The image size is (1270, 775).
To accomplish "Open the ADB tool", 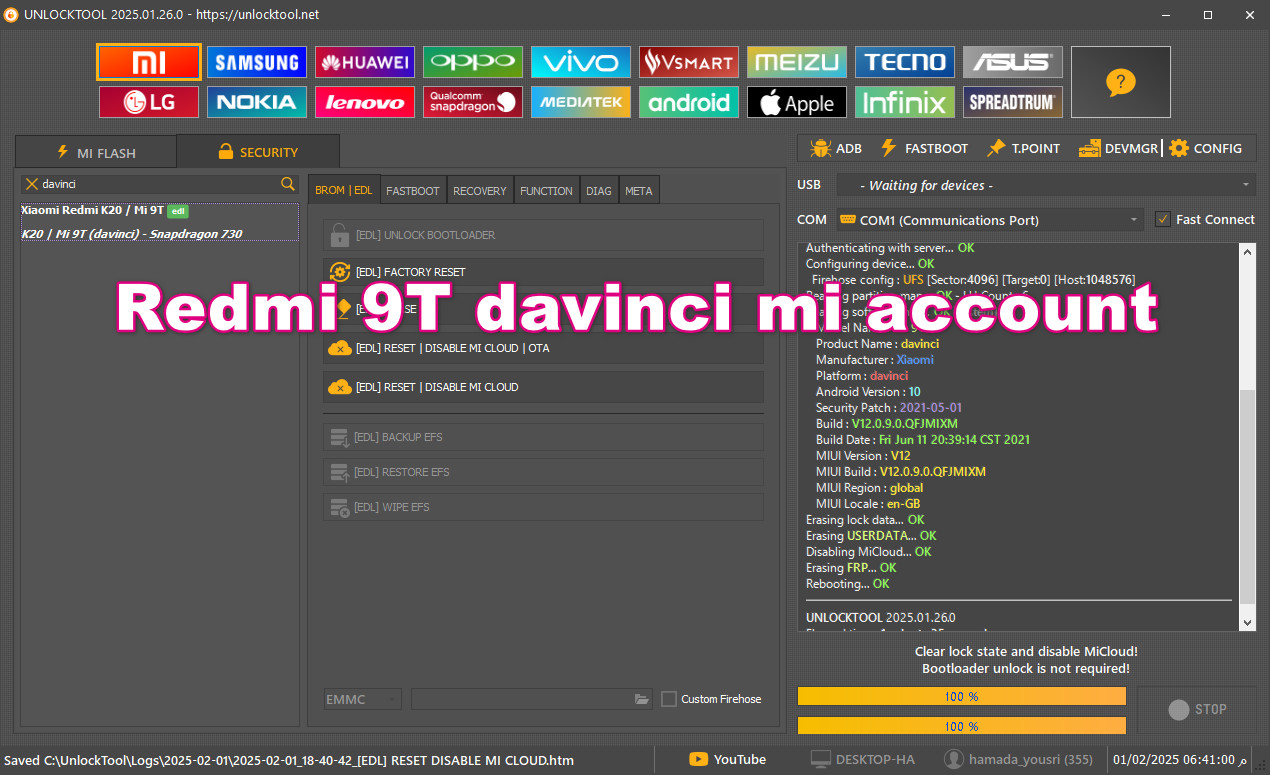I will [x=836, y=148].
